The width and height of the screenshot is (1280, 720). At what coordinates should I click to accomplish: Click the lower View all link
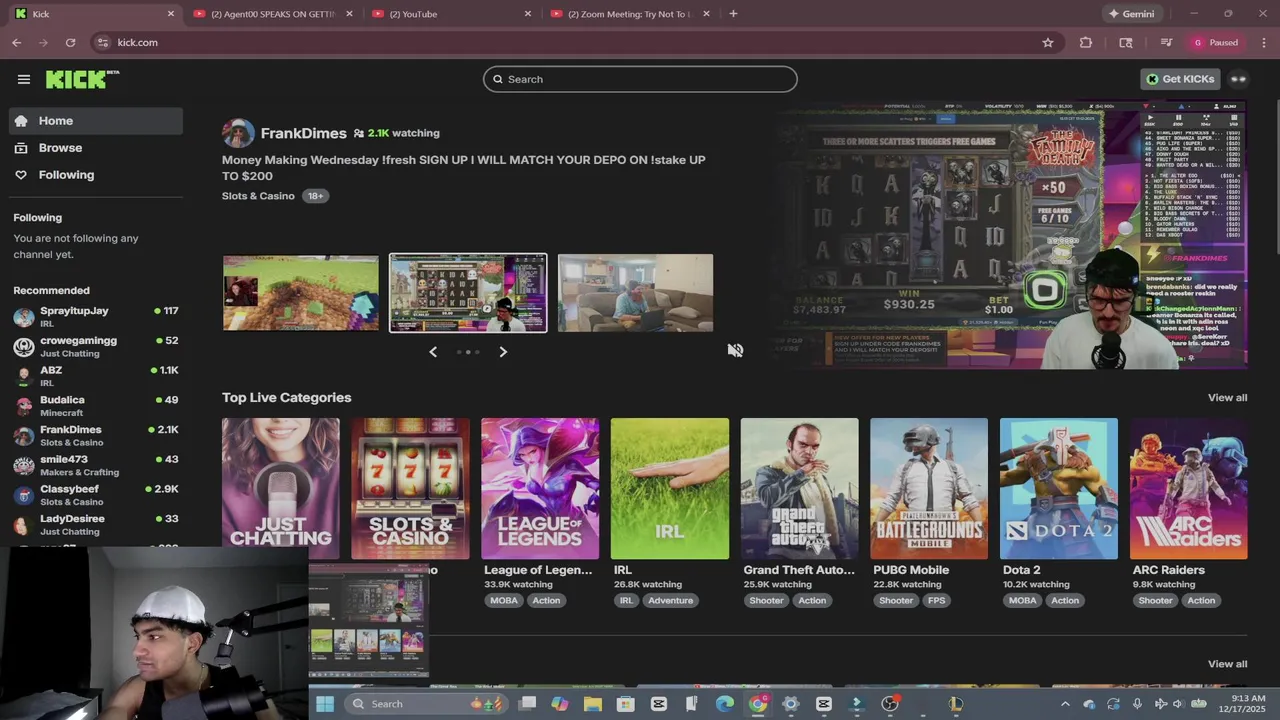pos(1227,664)
